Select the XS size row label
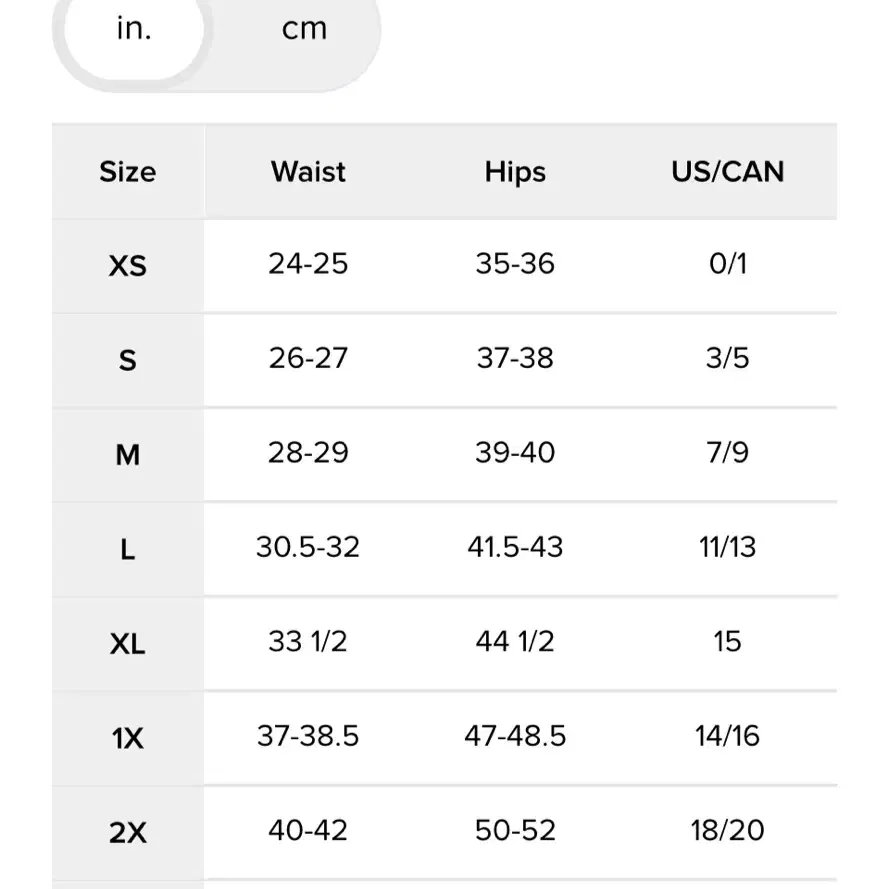Image resolution: width=889 pixels, height=889 pixels. click(x=128, y=266)
